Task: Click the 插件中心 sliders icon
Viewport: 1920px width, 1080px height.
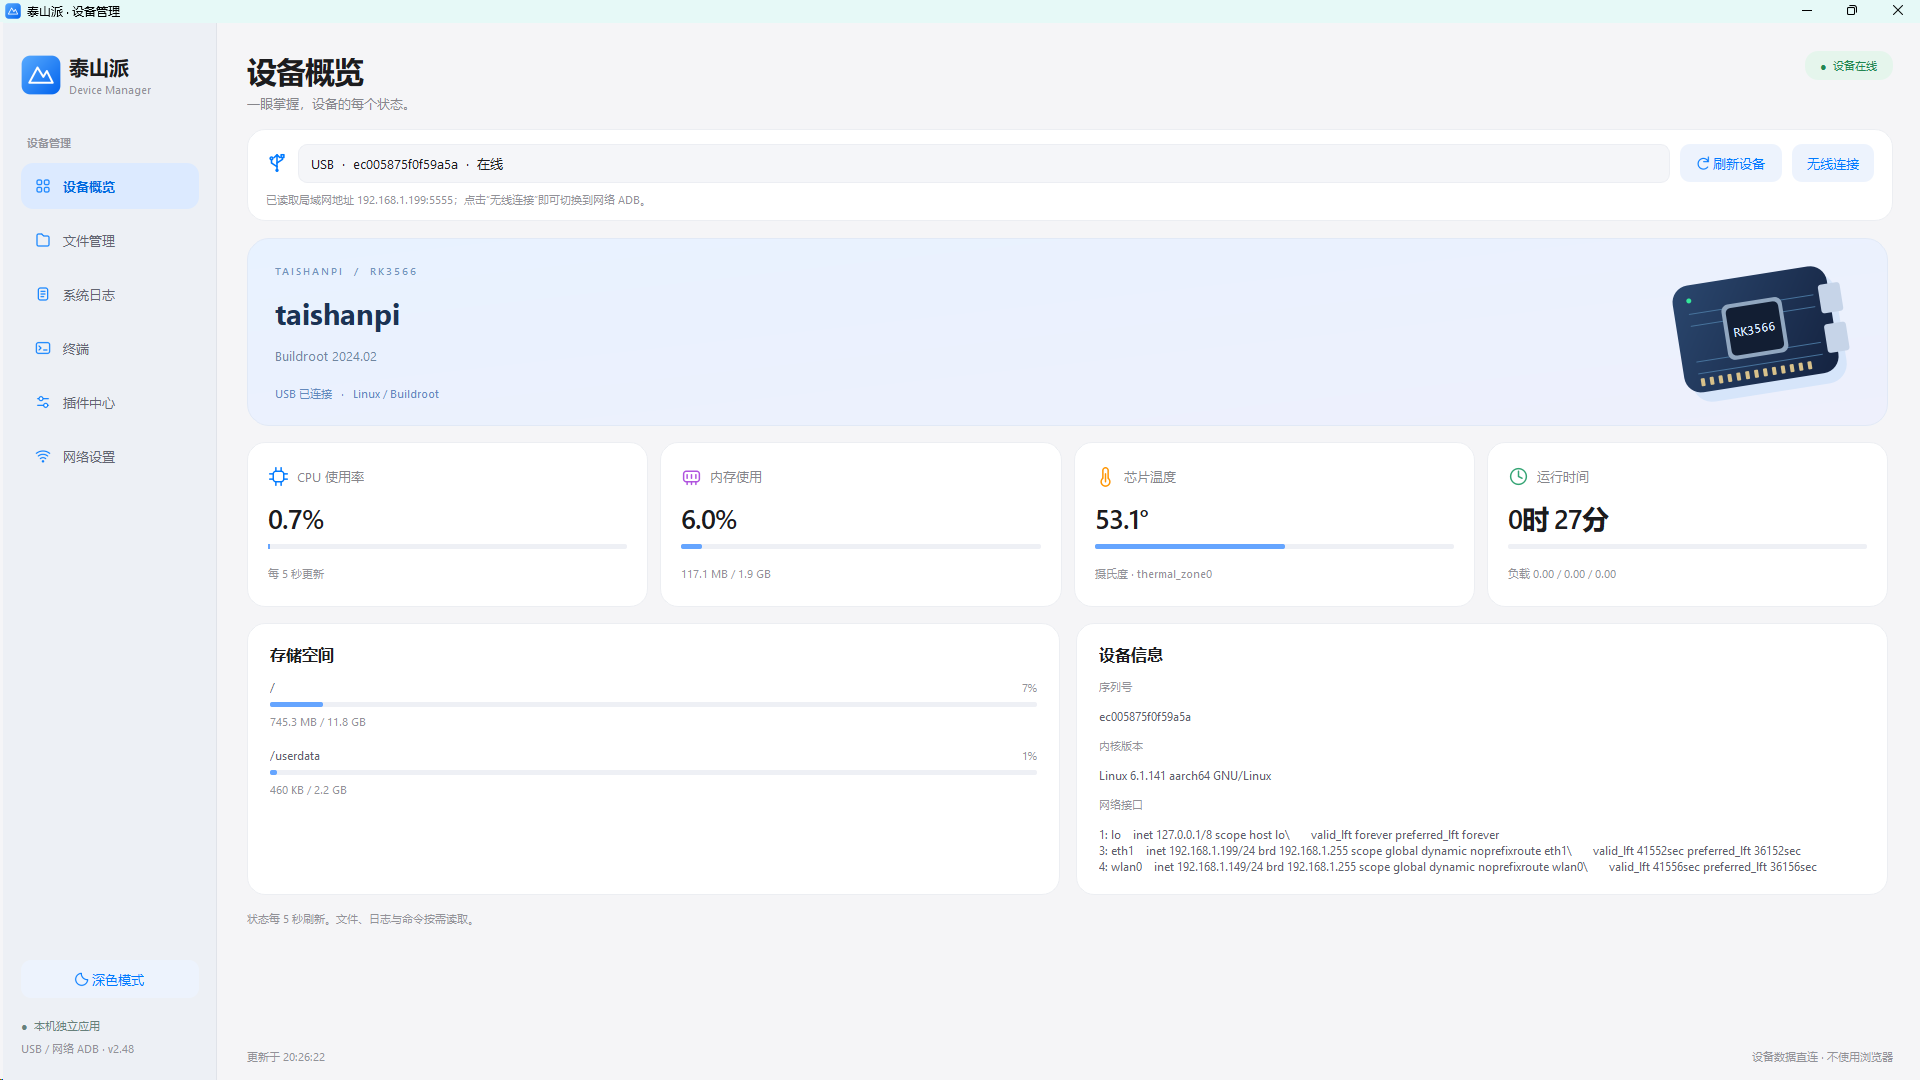Action: [43, 402]
